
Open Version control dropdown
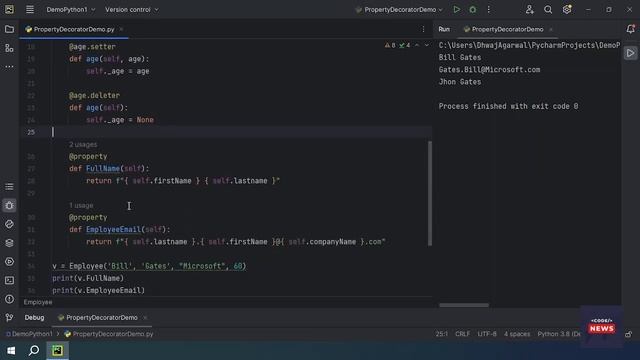pyautogui.click(x=131, y=9)
